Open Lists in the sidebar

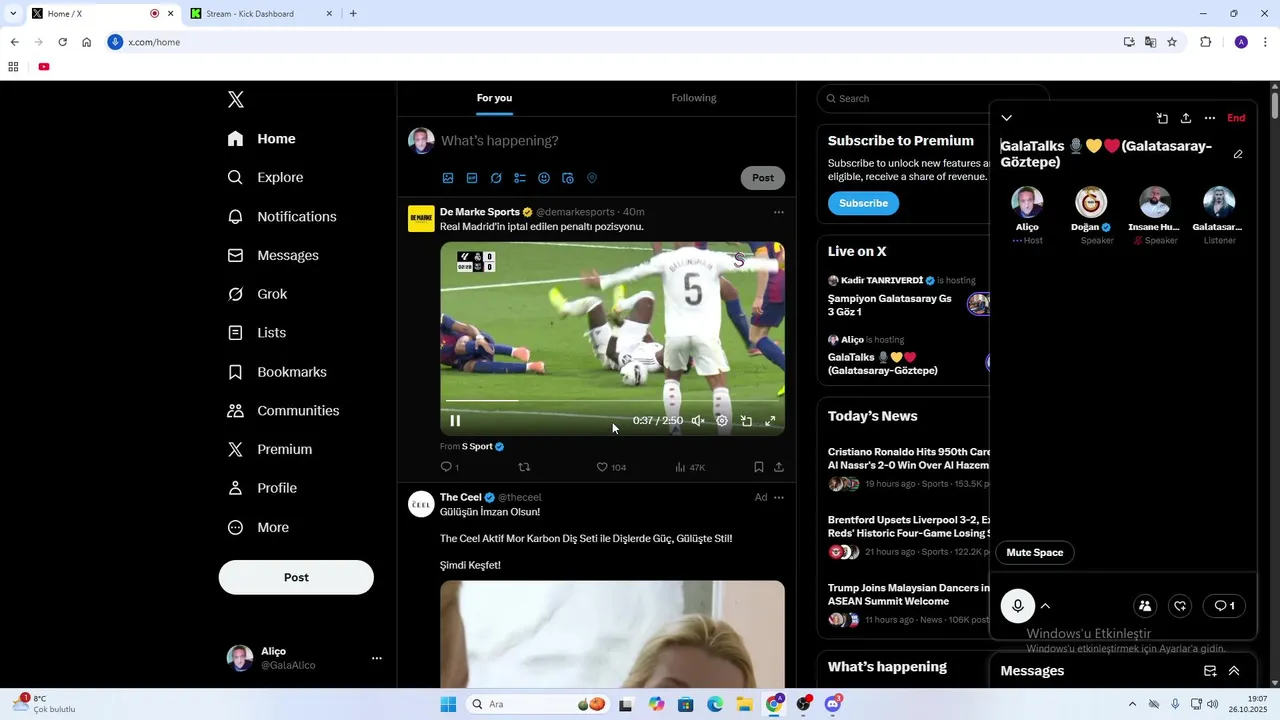pos(257,333)
